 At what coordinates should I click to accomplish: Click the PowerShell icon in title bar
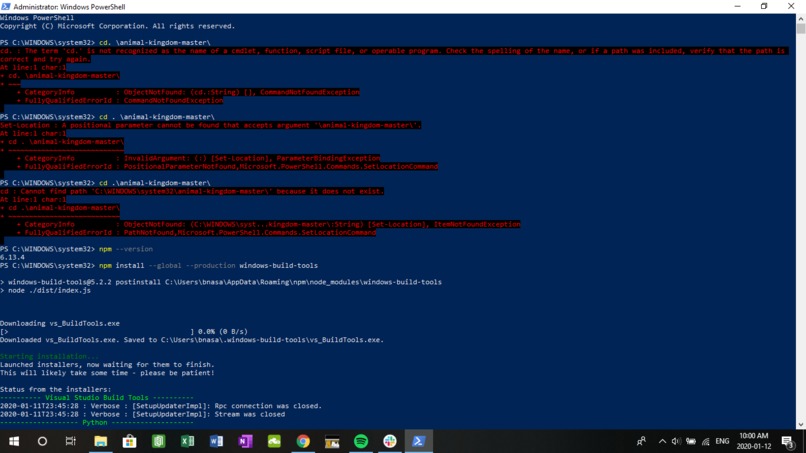pyautogui.click(x=6, y=7)
